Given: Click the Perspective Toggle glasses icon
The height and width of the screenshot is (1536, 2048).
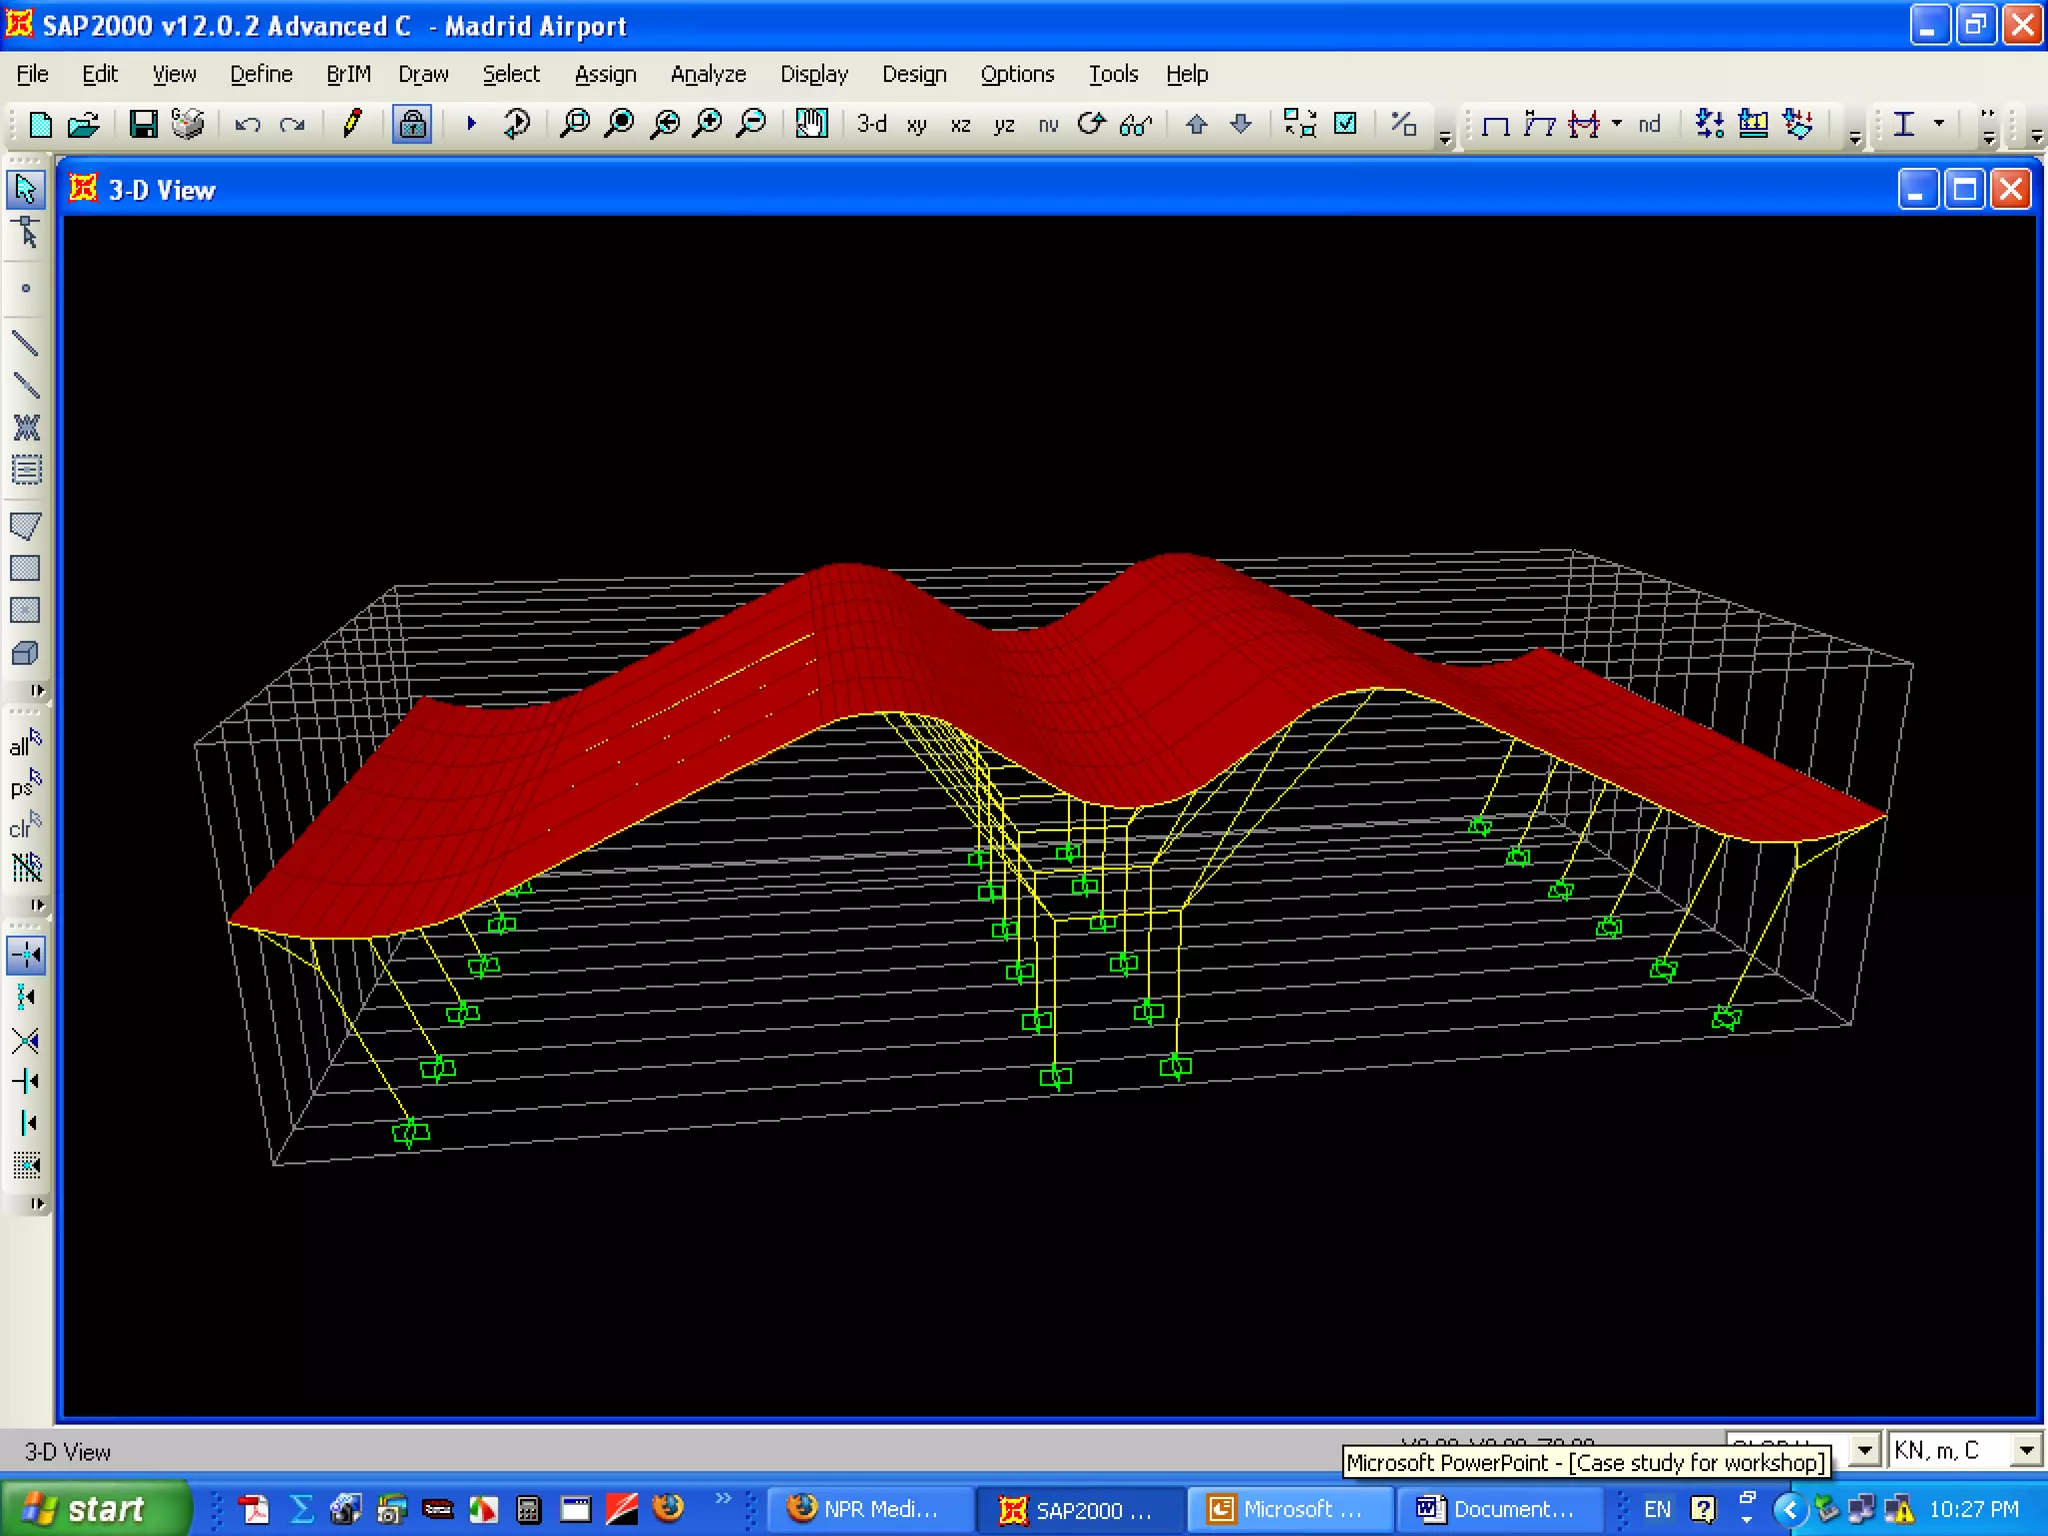Looking at the screenshot, I should (1136, 125).
